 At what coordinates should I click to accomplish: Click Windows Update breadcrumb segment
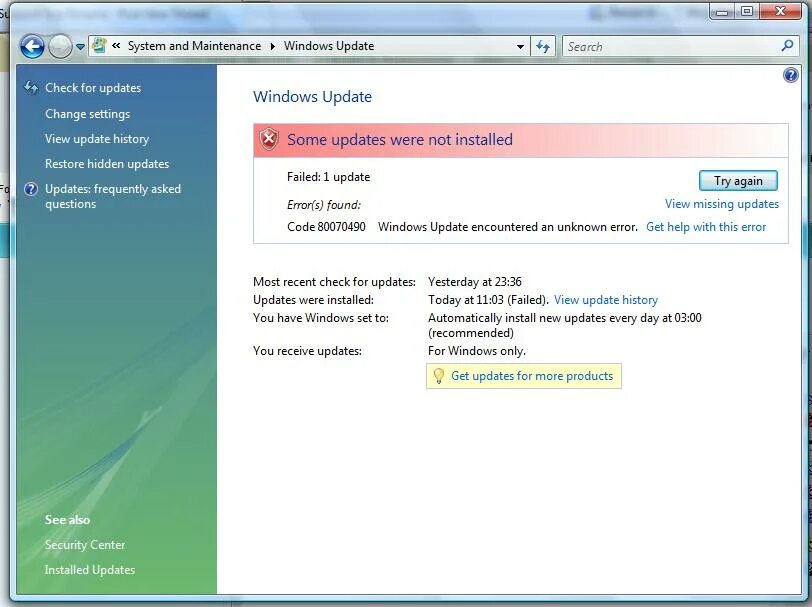[329, 46]
